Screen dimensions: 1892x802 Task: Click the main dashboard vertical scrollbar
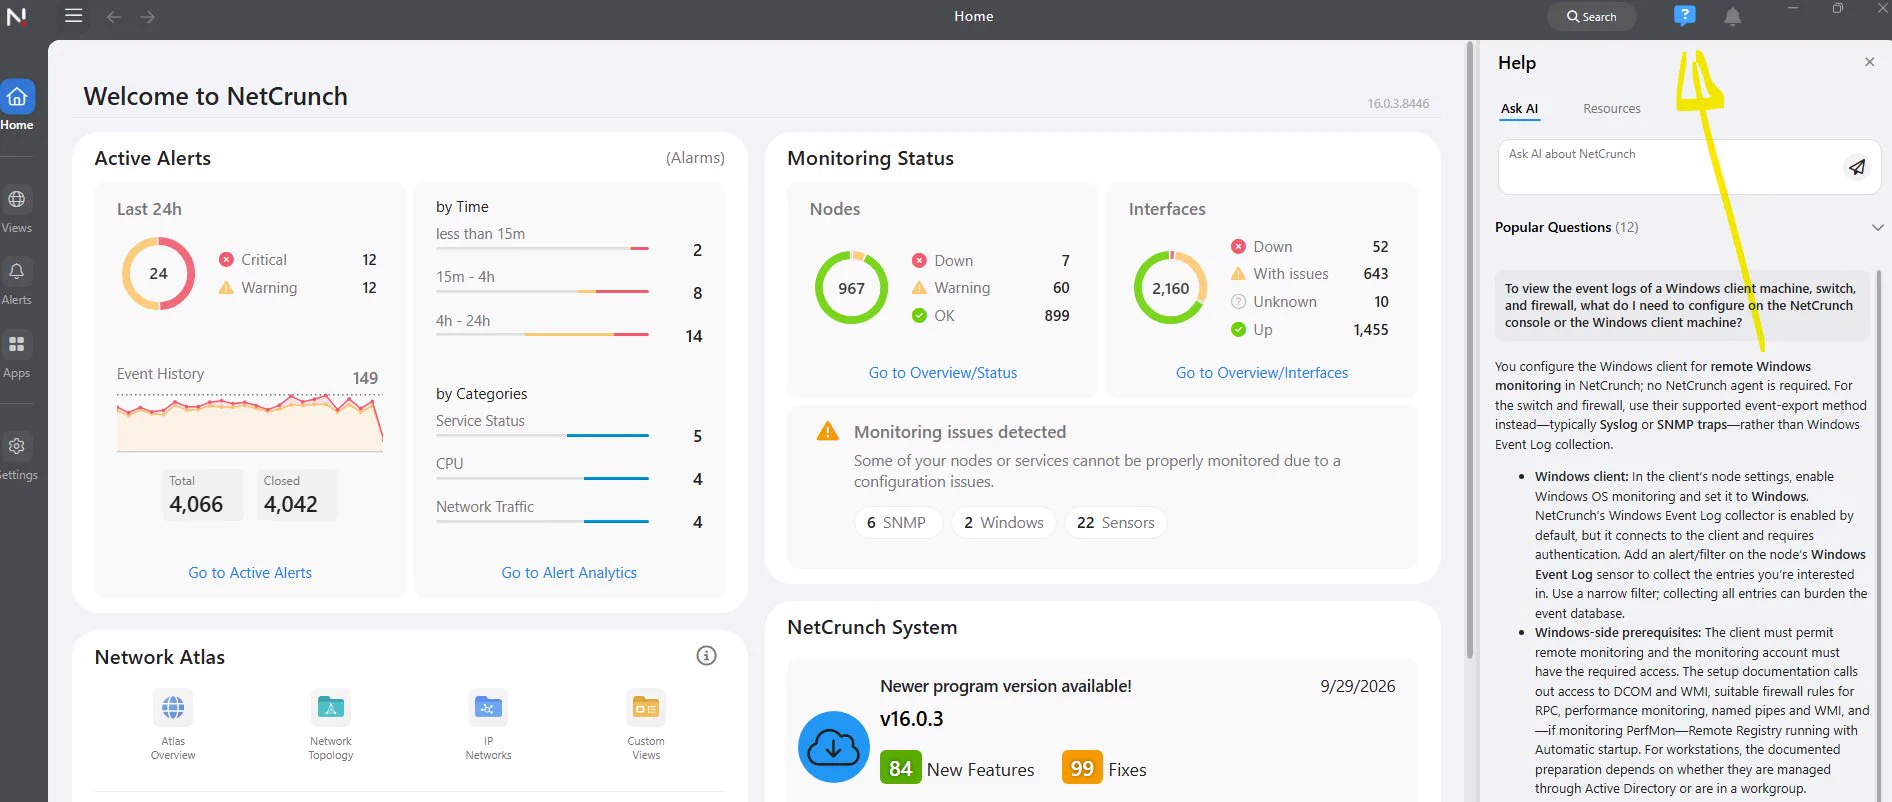click(1470, 350)
